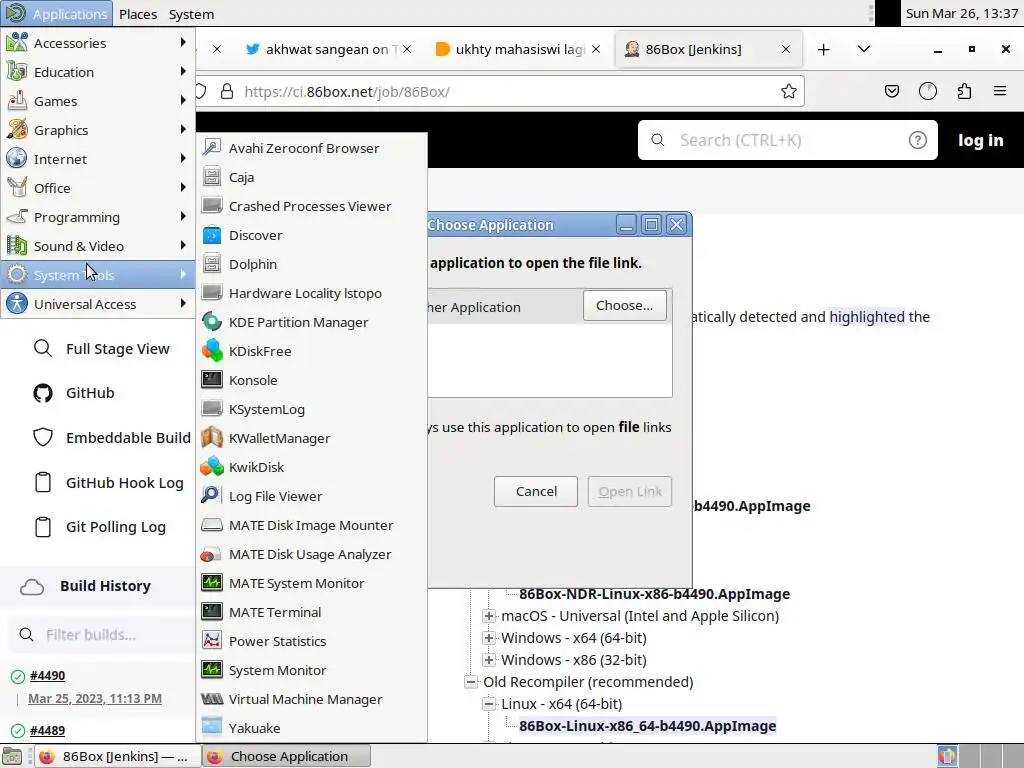Open build #4490 link

pyautogui.click(x=47, y=676)
